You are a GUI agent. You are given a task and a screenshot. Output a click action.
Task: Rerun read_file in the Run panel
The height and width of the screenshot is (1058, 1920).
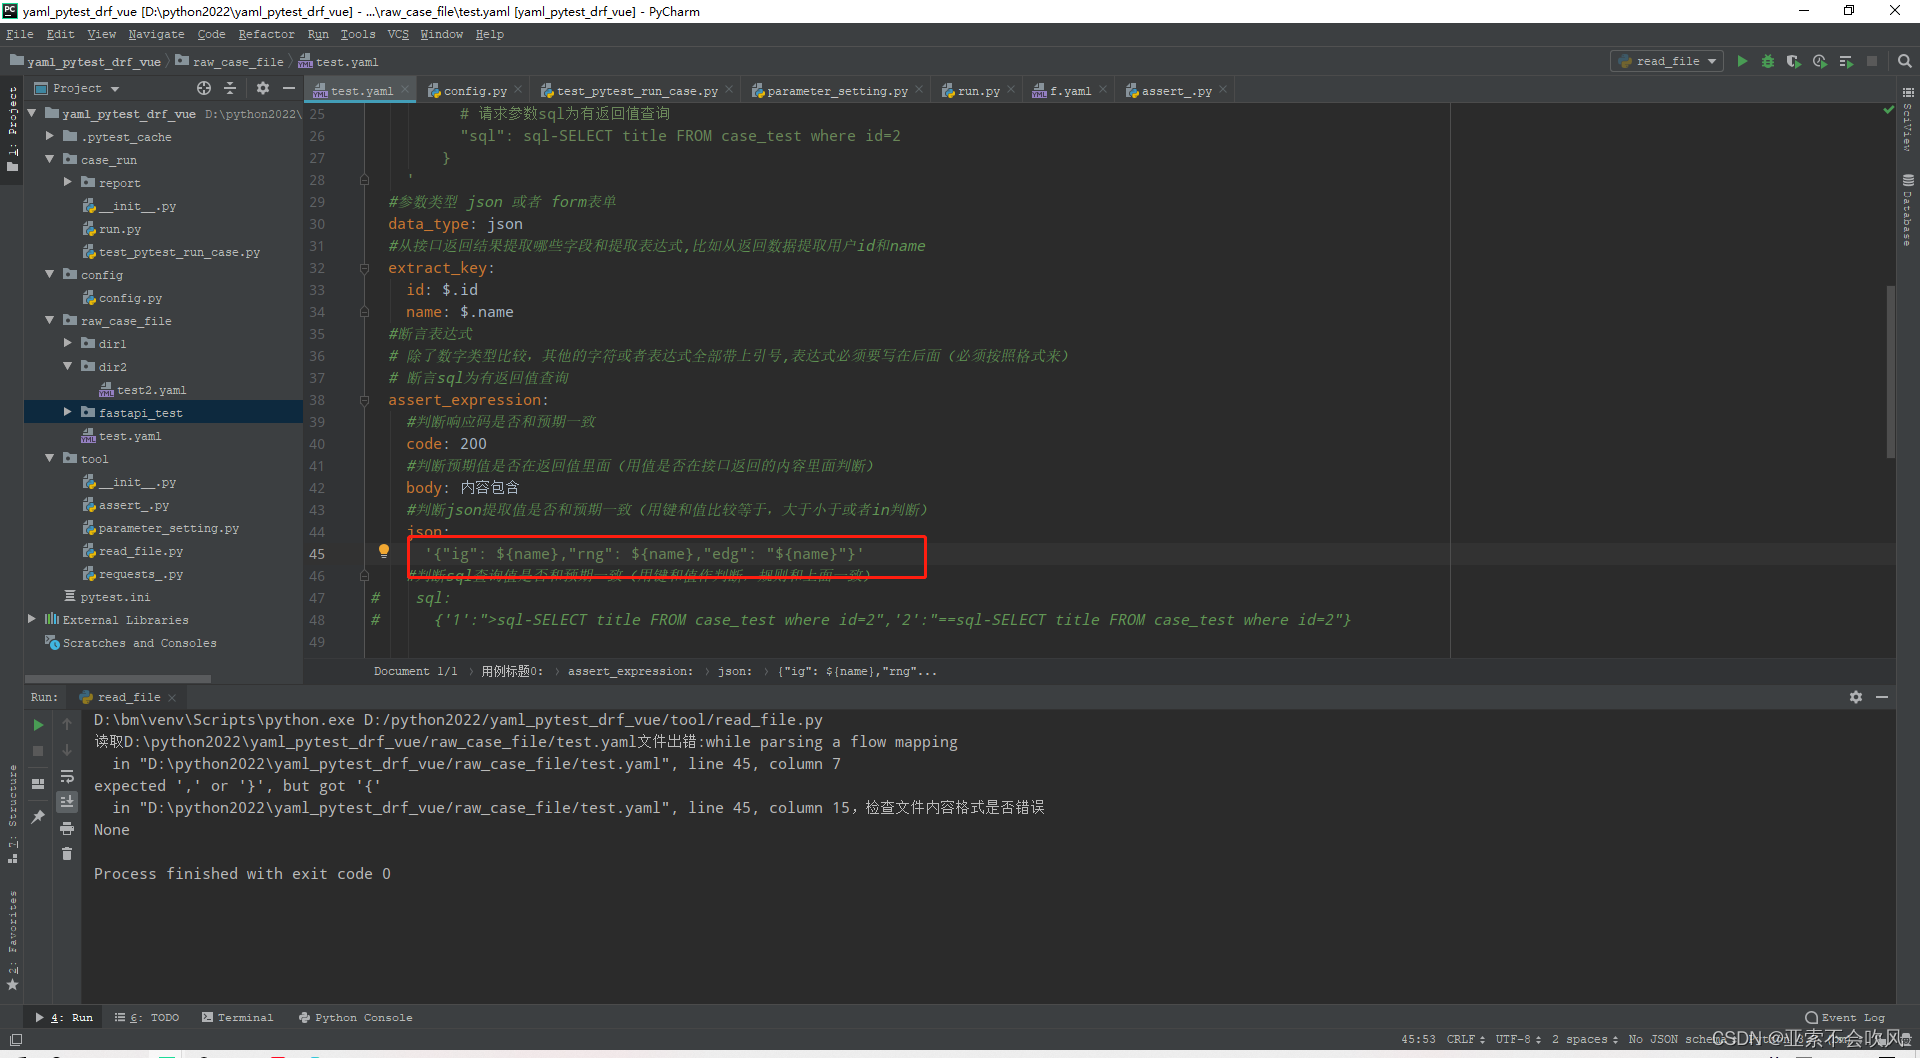tap(38, 725)
